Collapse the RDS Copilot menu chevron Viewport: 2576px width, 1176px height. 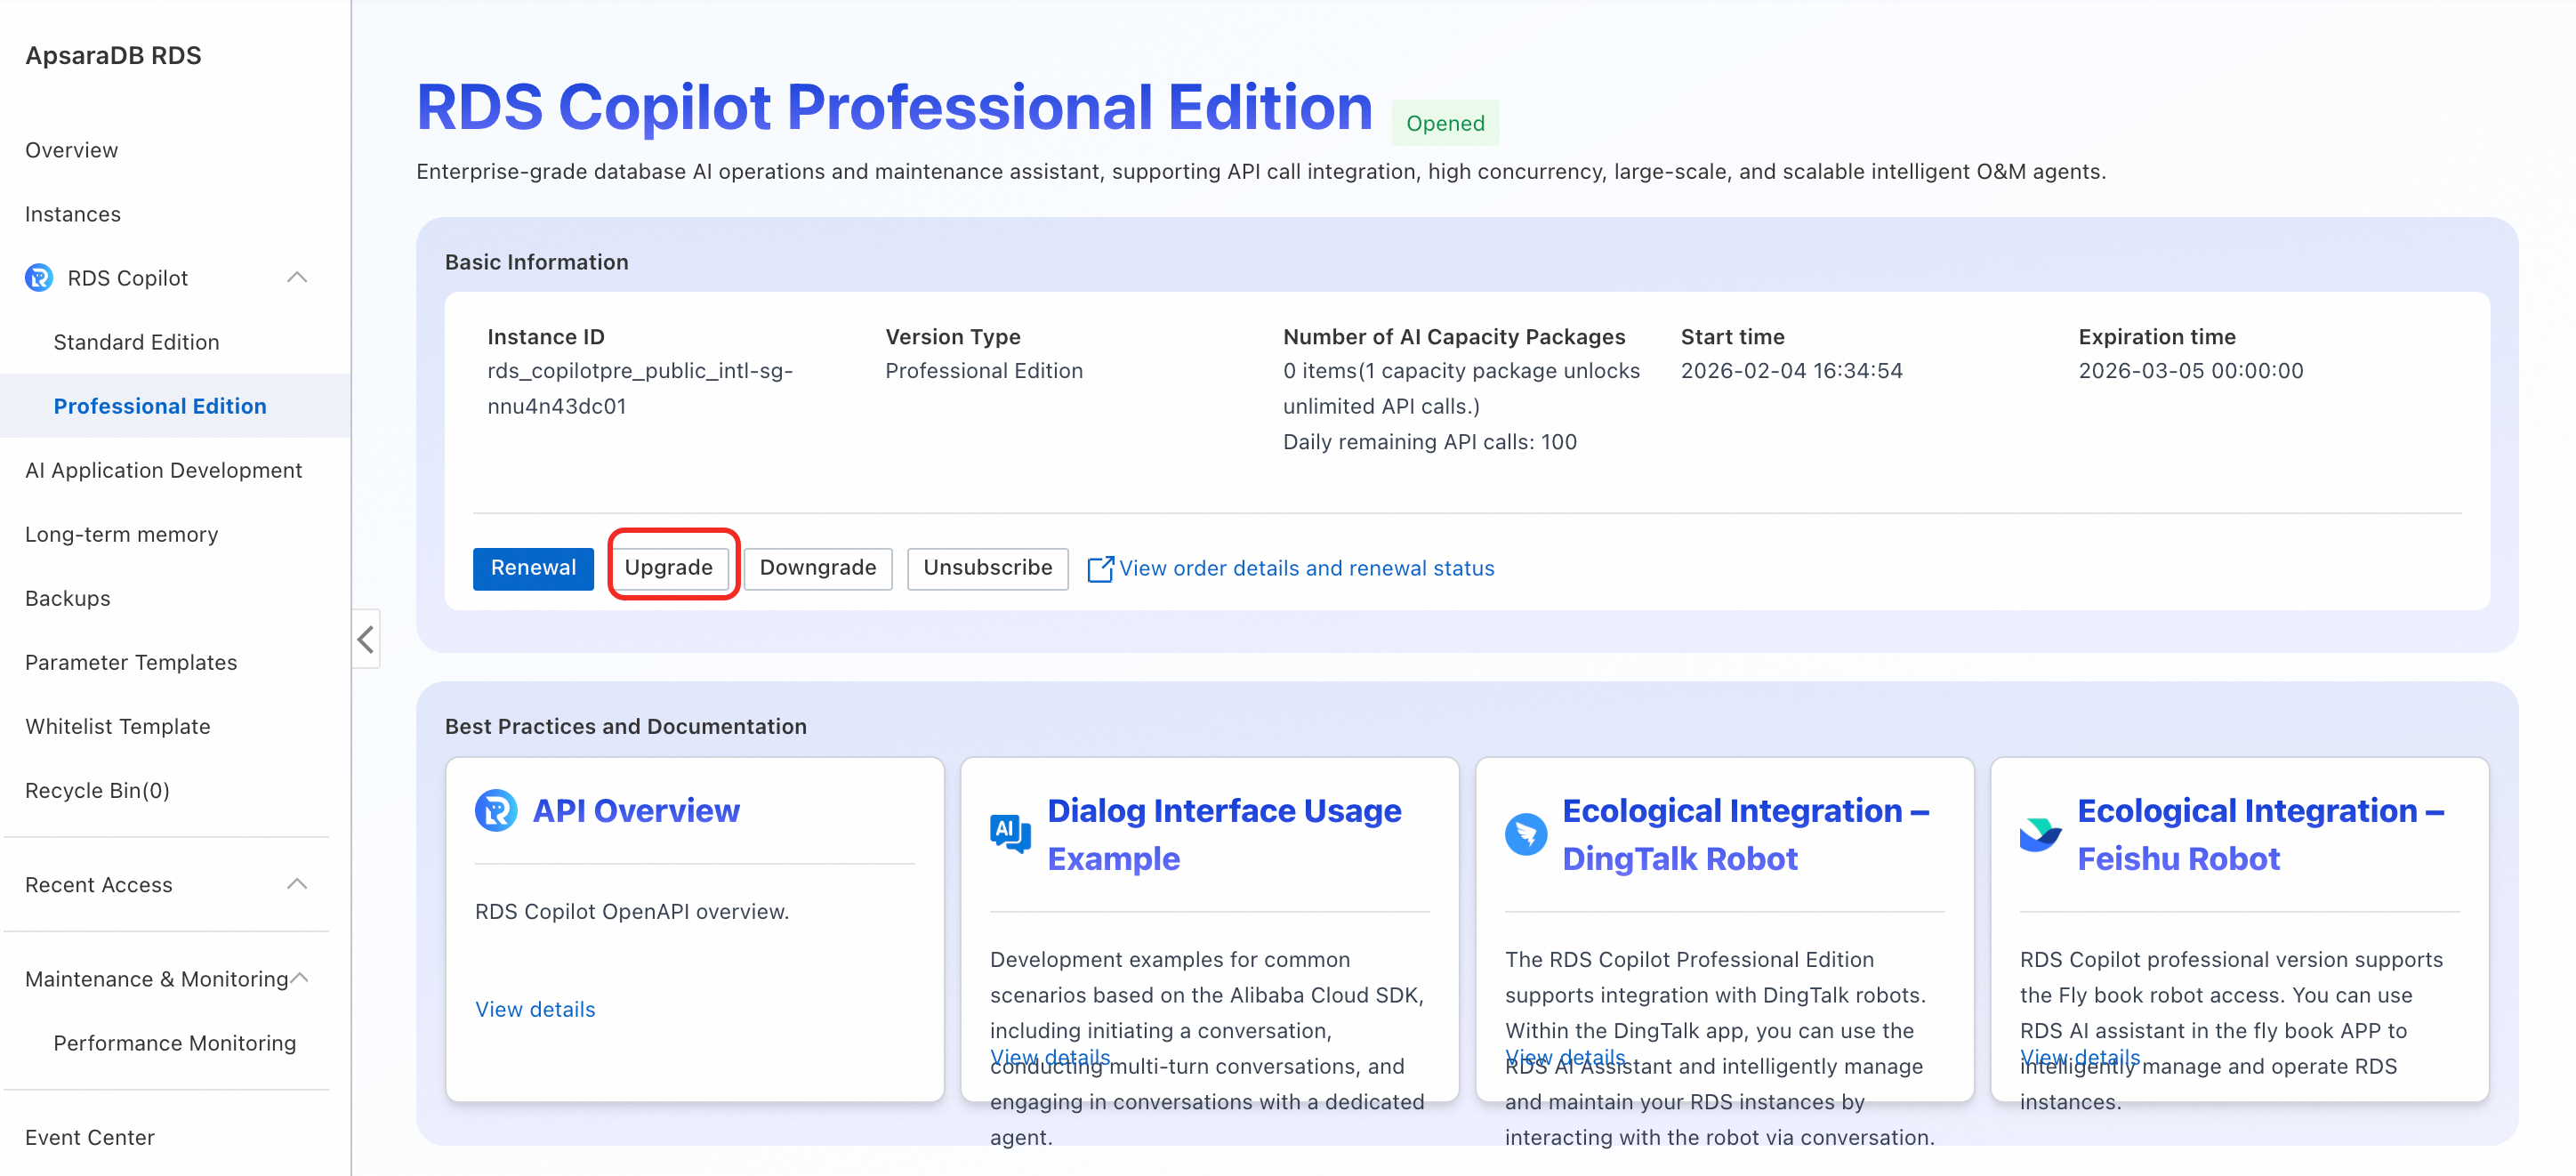pyautogui.click(x=297, y=278)
